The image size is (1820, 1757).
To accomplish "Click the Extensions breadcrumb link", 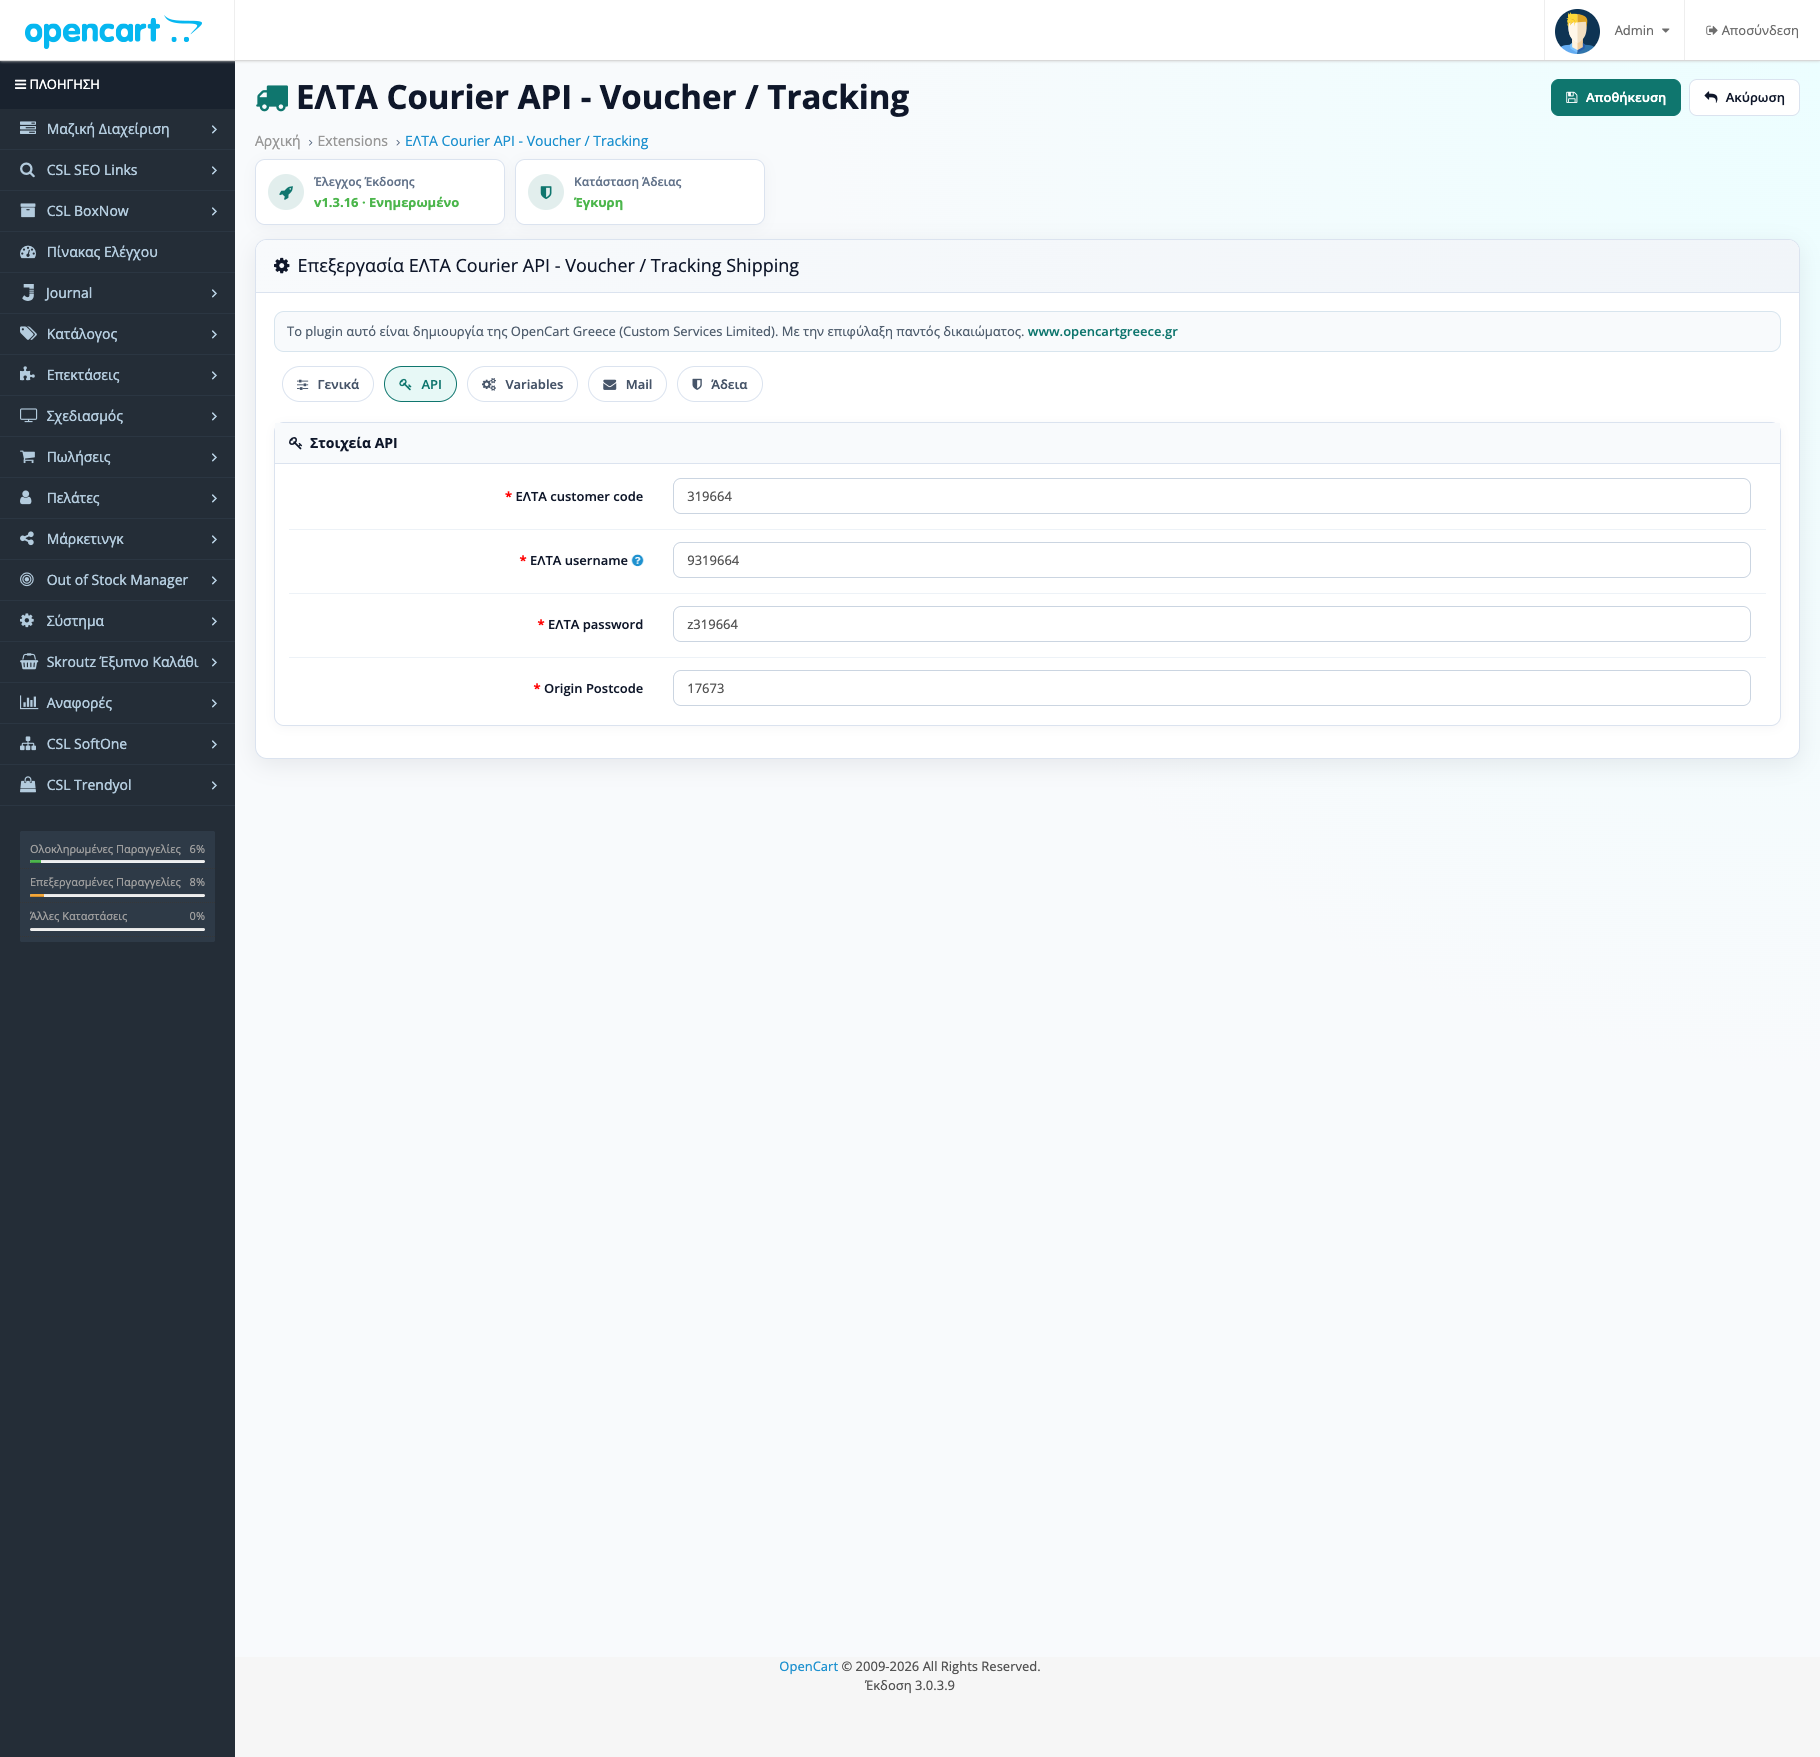I will pos(352,142).
